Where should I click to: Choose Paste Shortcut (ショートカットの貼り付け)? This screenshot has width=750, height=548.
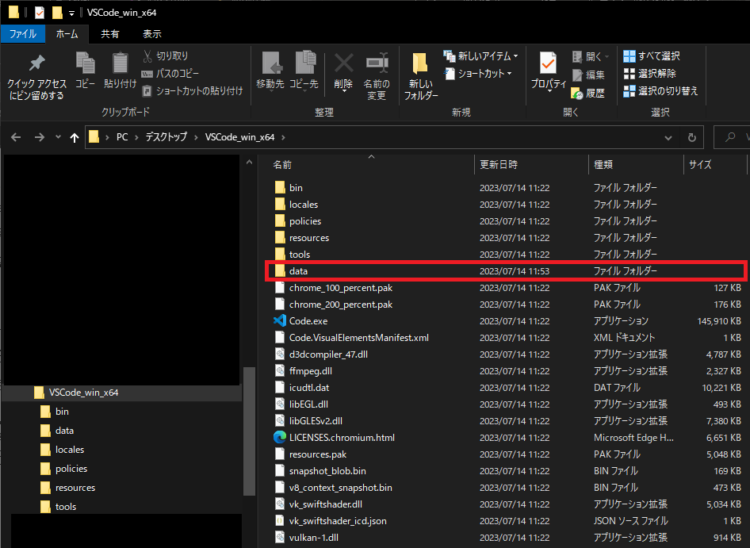193,91
